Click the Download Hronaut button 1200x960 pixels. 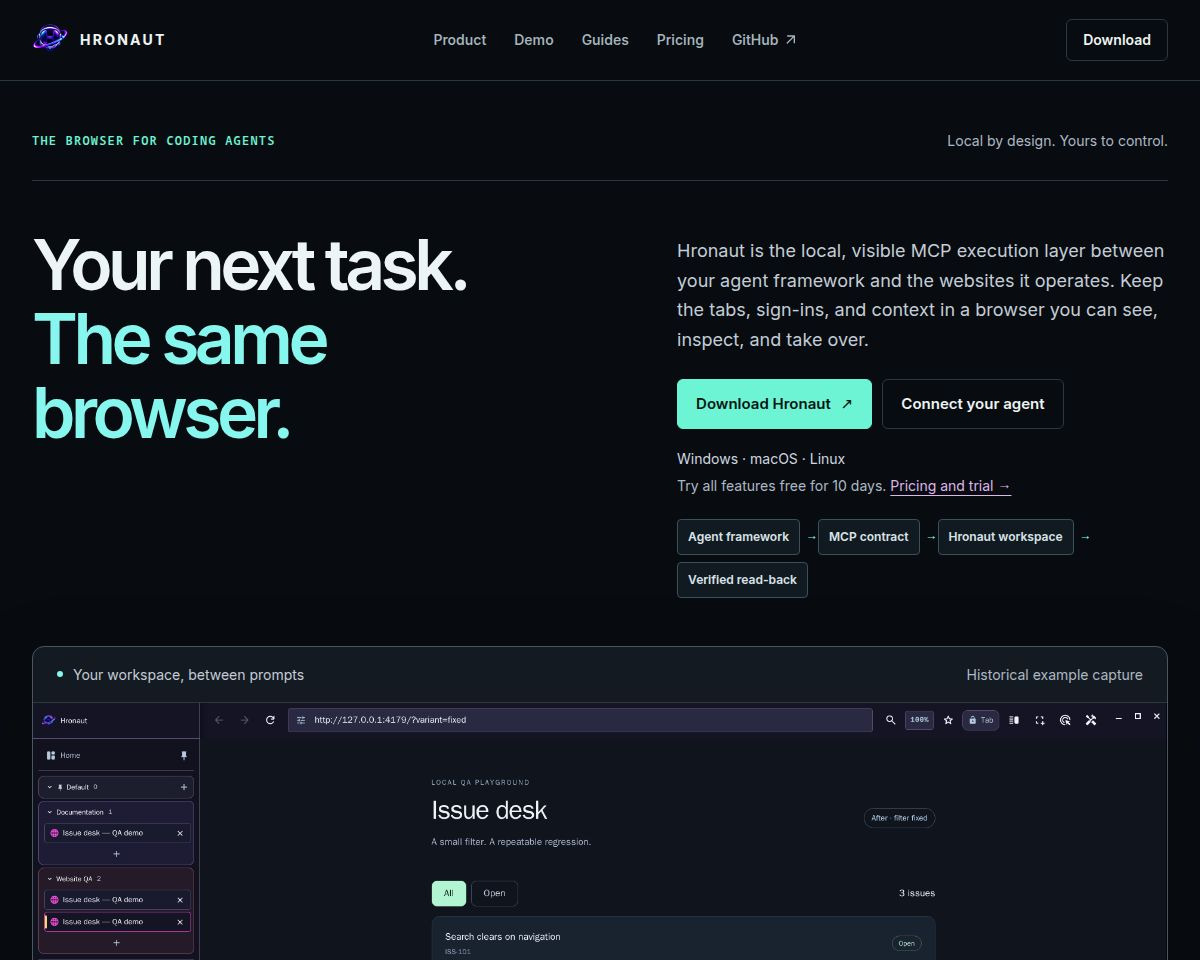click(x=774, y=404)
